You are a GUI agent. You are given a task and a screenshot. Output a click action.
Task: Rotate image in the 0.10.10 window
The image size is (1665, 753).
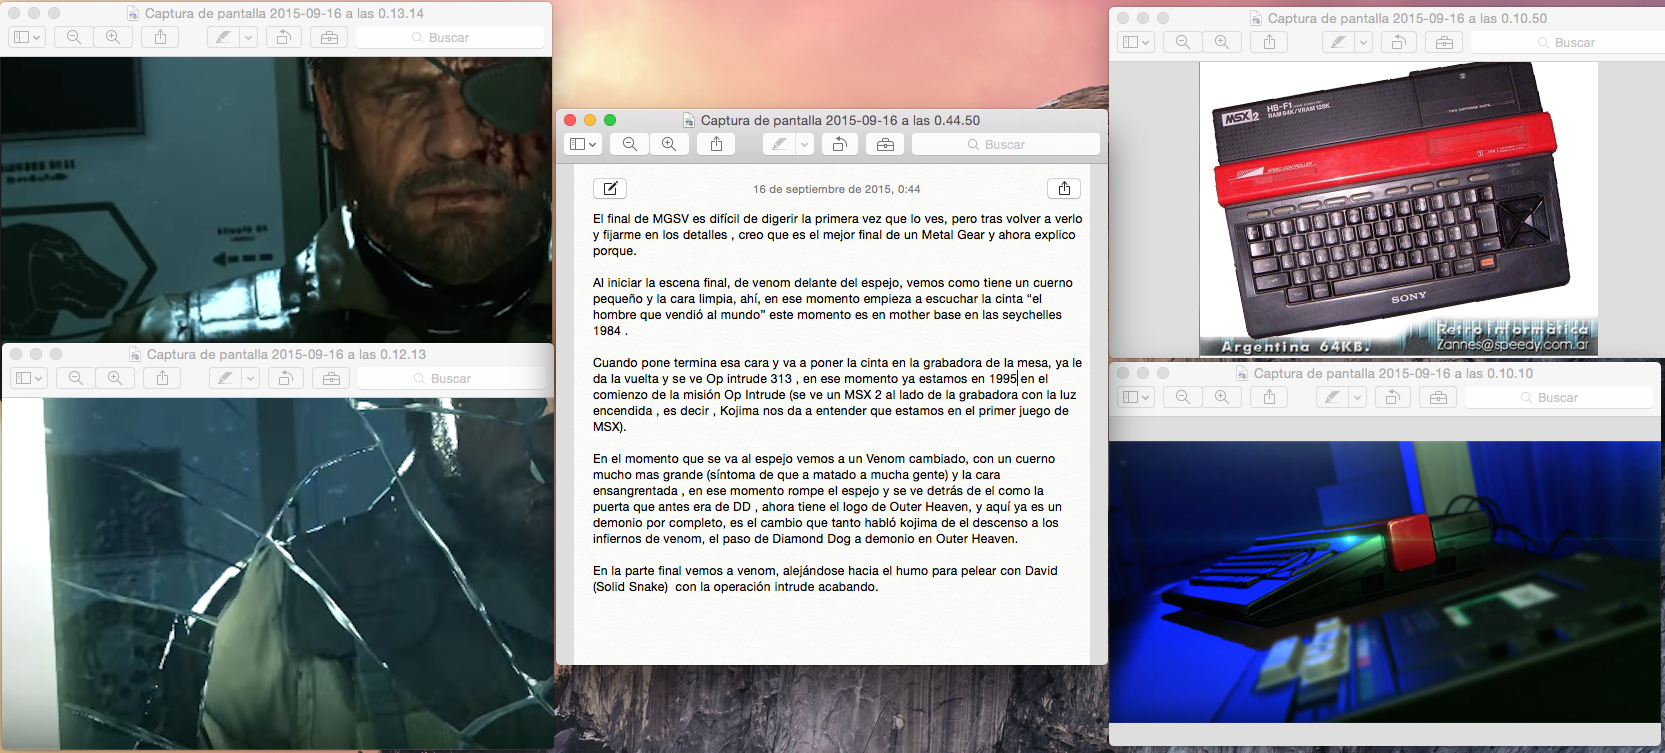coord(1393,397)
